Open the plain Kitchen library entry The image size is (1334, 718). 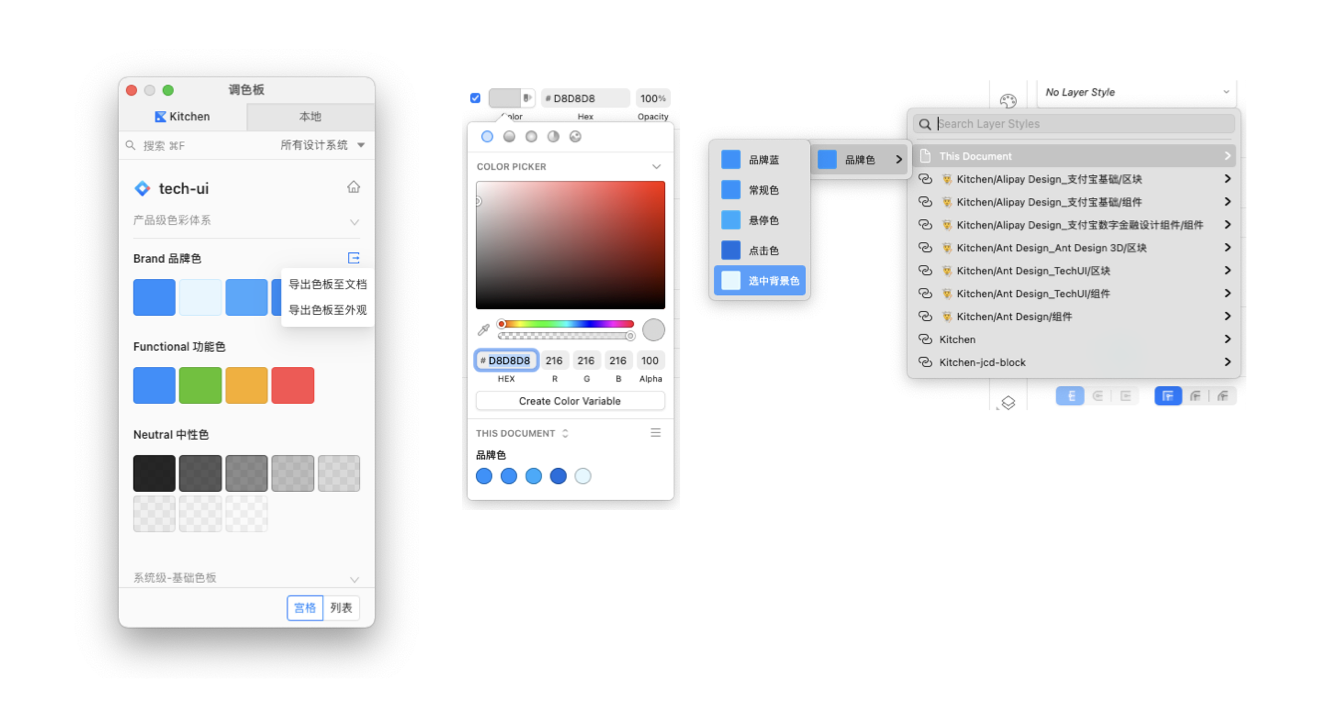1074,339
